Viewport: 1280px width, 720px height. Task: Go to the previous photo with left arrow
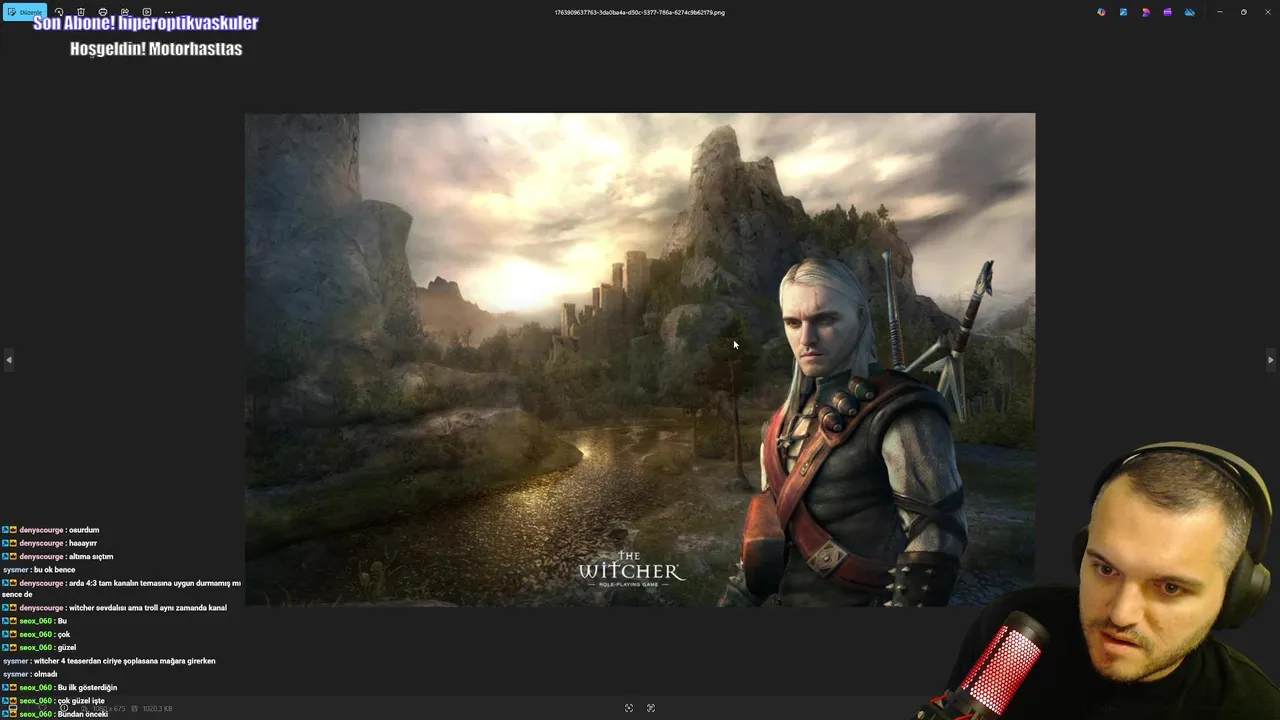click(x=9, y=360)
